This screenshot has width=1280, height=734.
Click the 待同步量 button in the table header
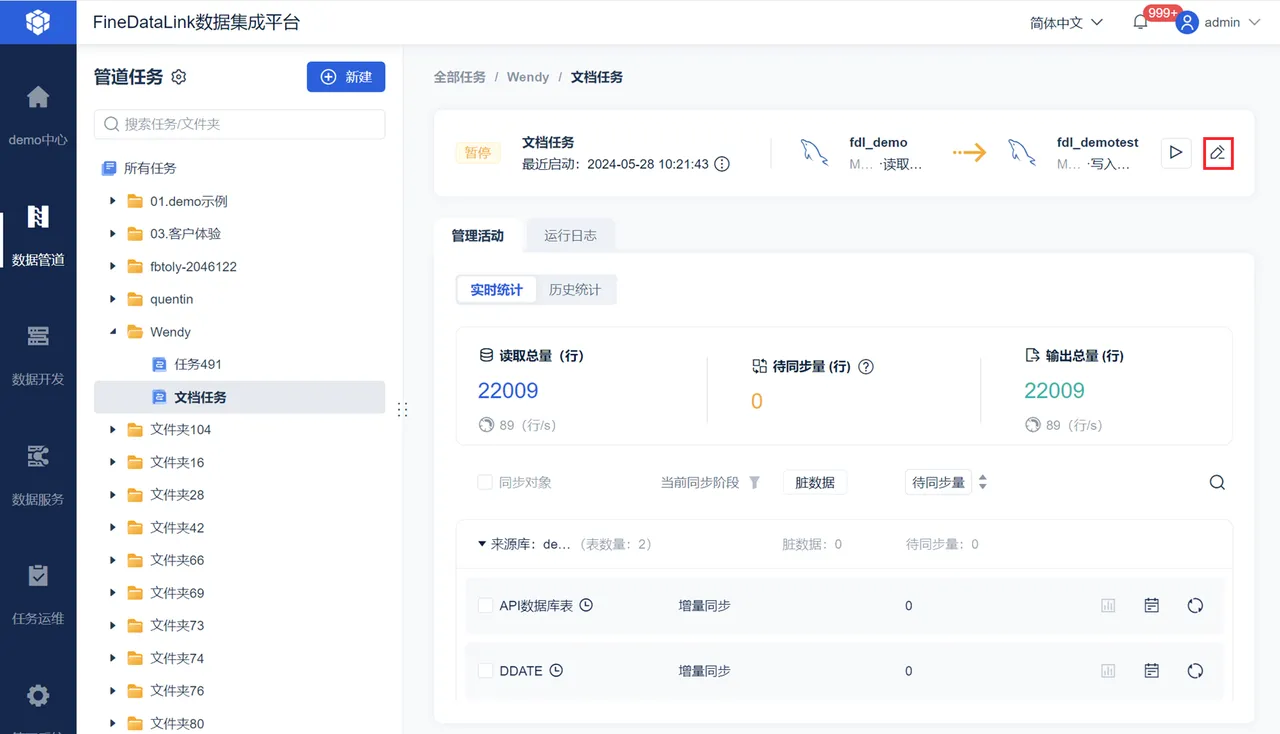(x=938, y=482)
